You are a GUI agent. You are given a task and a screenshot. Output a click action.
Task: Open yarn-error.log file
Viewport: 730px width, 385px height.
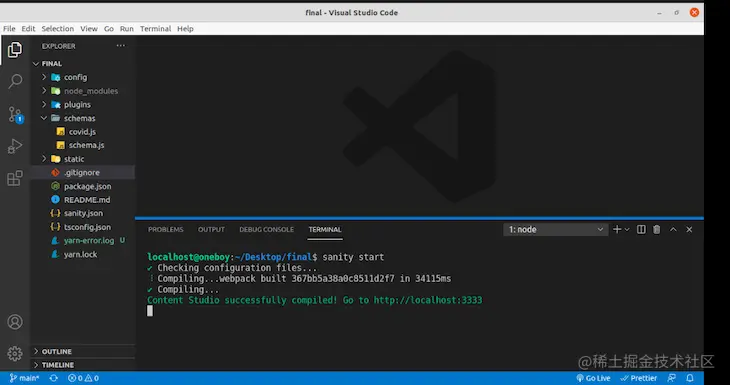(x=83, y=241)
